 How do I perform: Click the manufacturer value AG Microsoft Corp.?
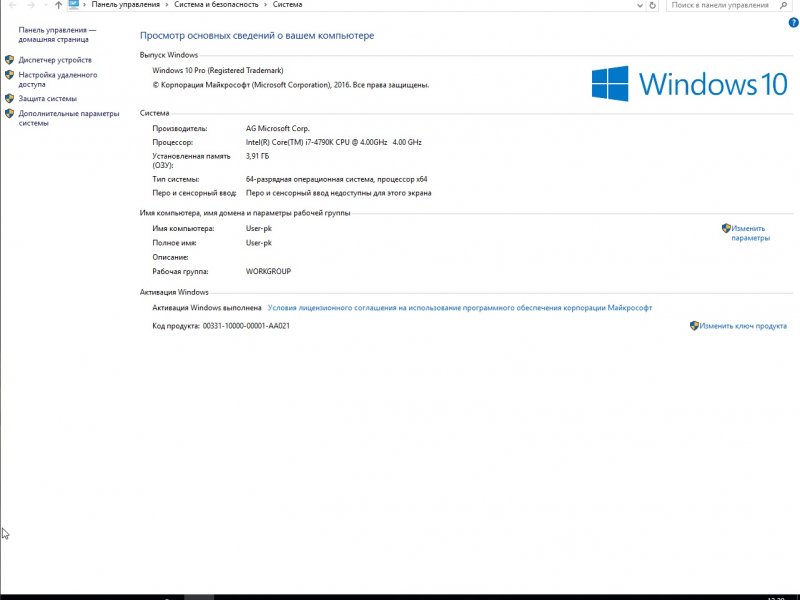click(x=278, y=129)
